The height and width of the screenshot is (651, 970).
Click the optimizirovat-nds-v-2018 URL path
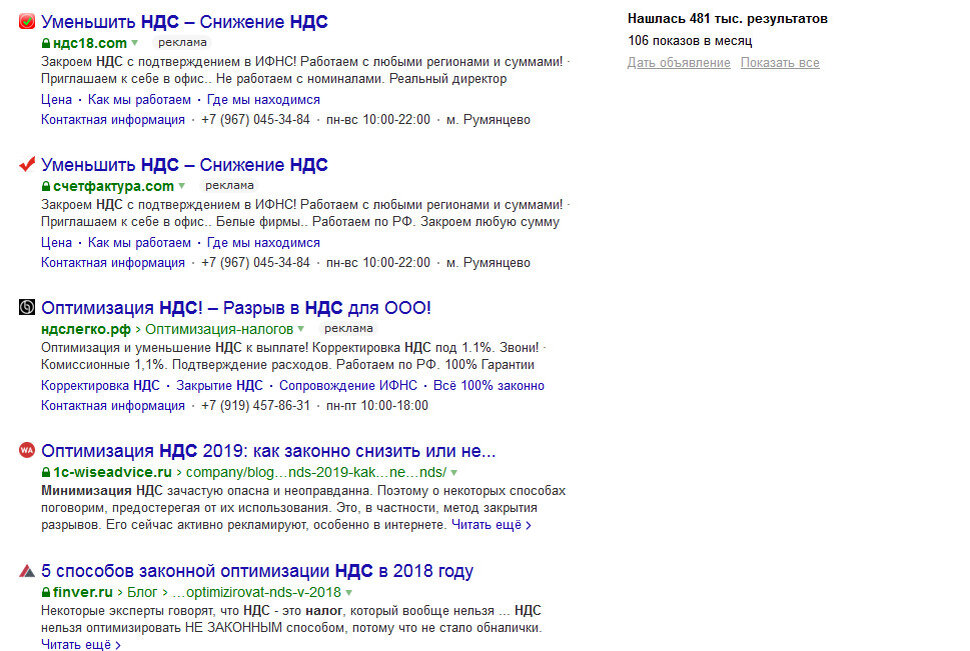[x=256, y=592]
